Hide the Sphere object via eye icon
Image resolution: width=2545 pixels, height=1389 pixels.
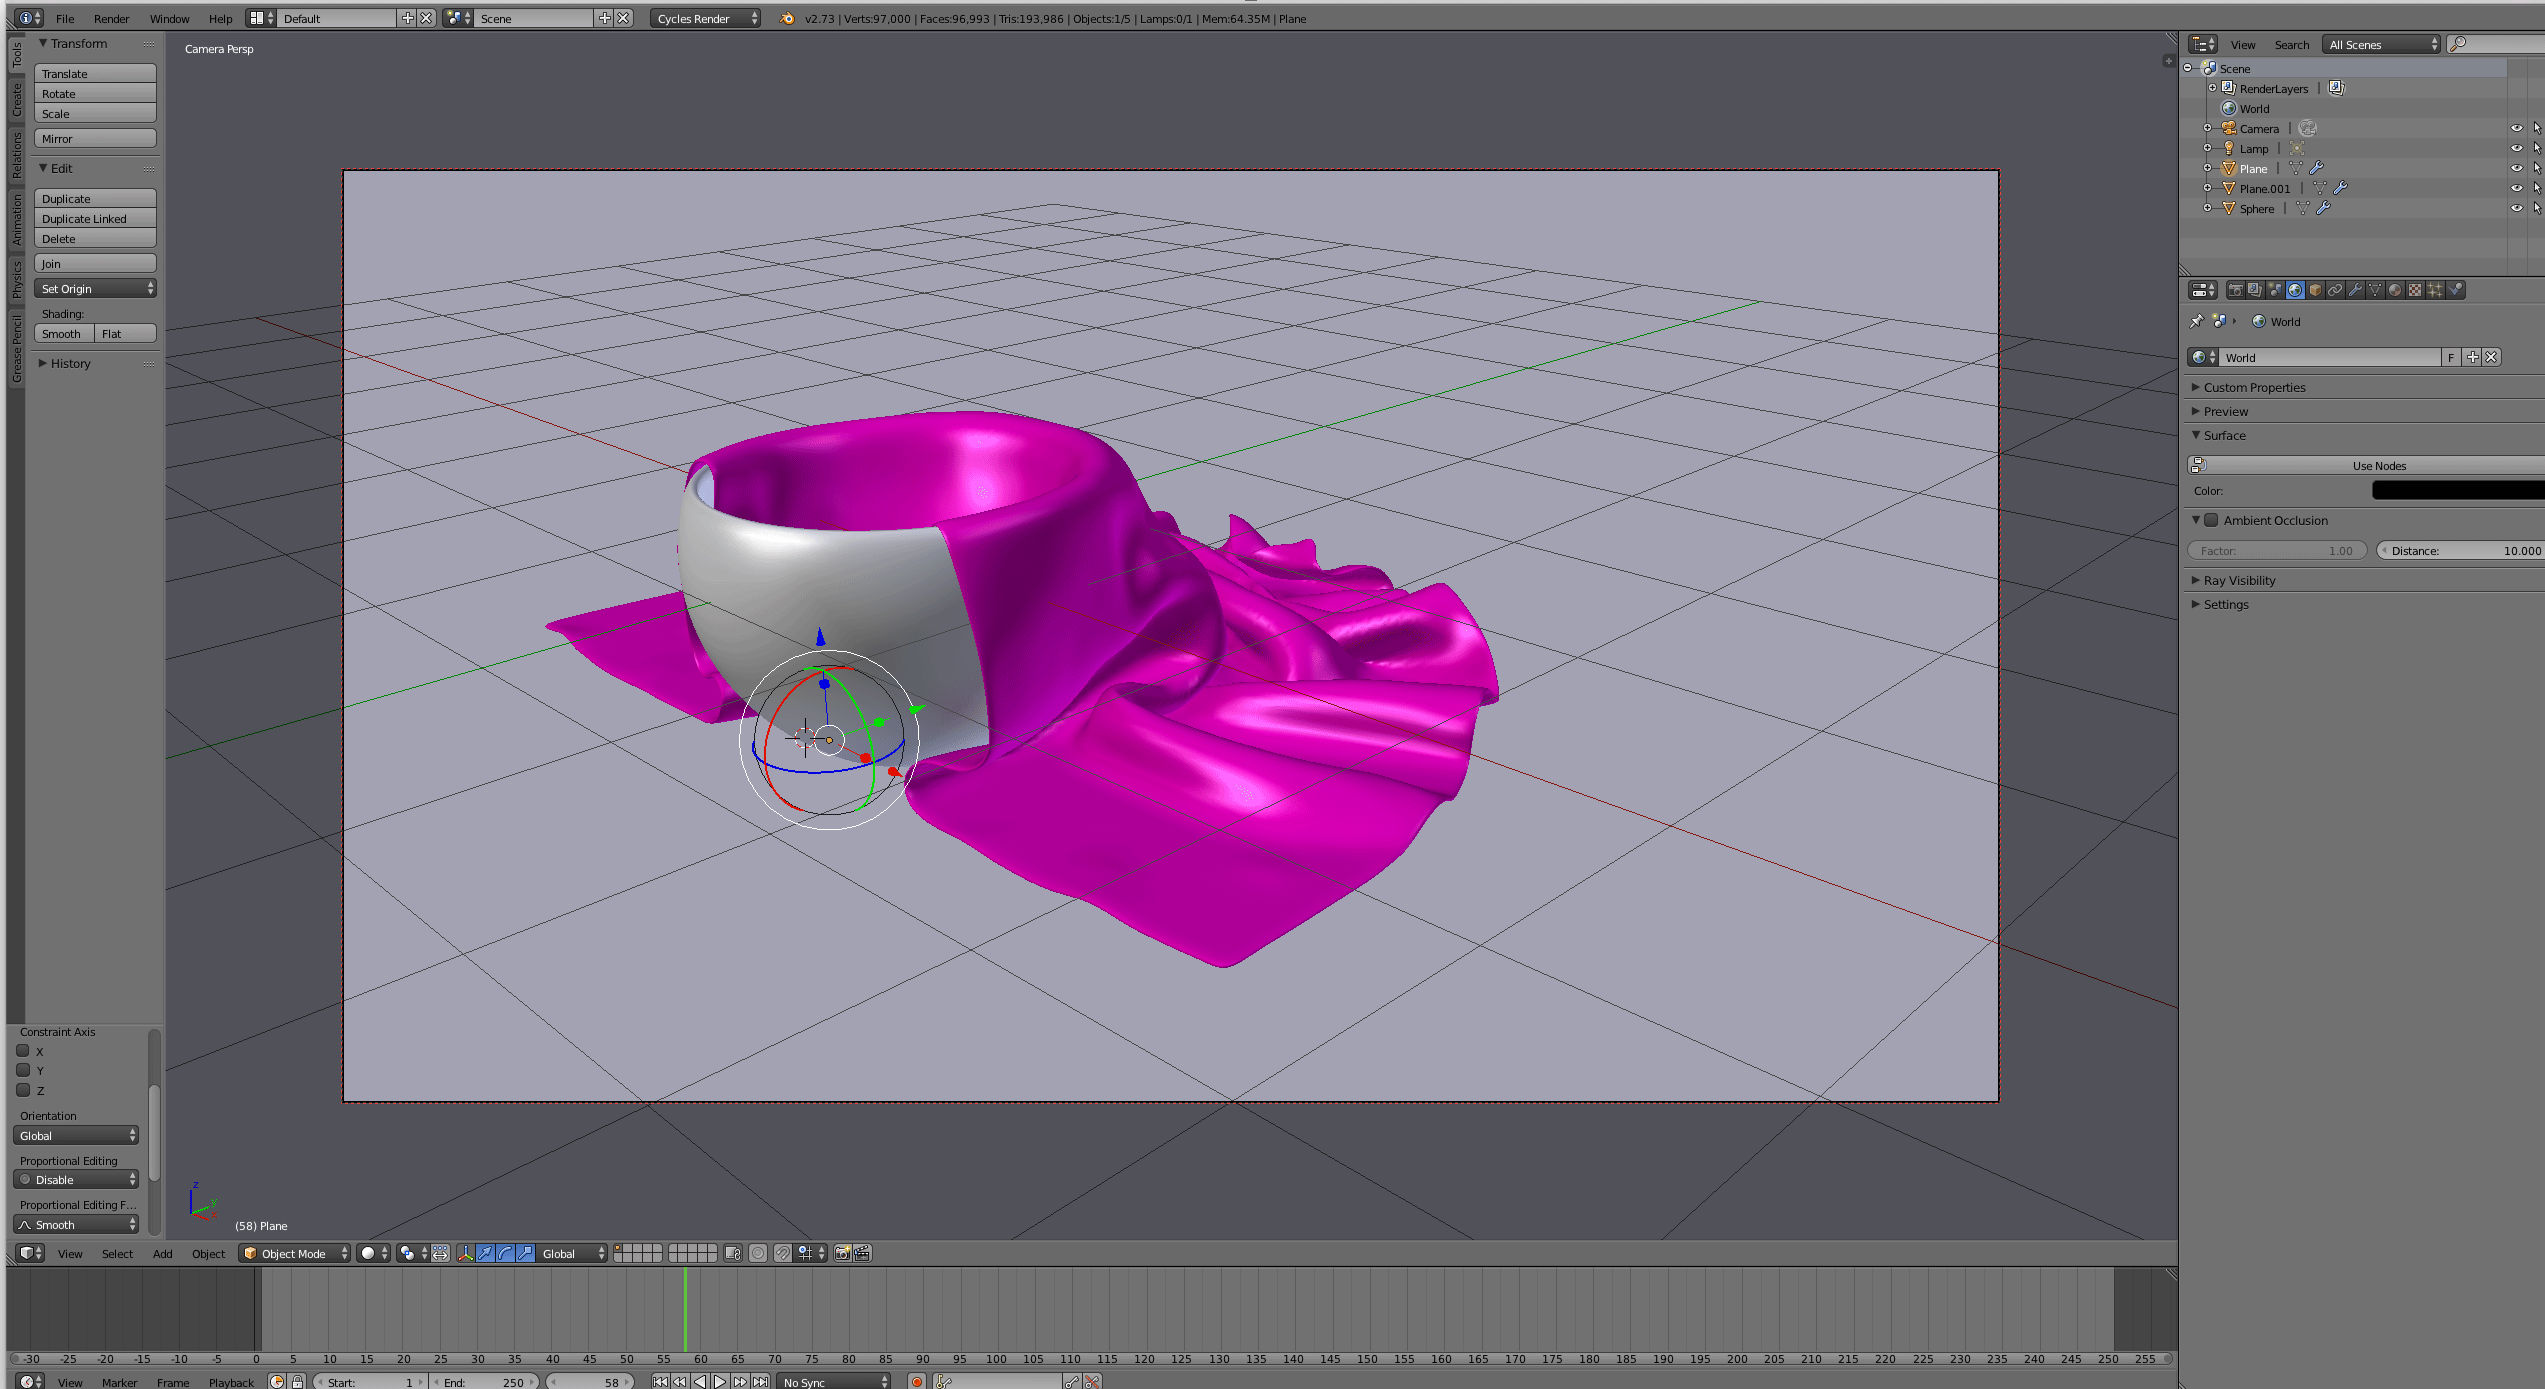pyautogui.click(x=2516, y=208)
